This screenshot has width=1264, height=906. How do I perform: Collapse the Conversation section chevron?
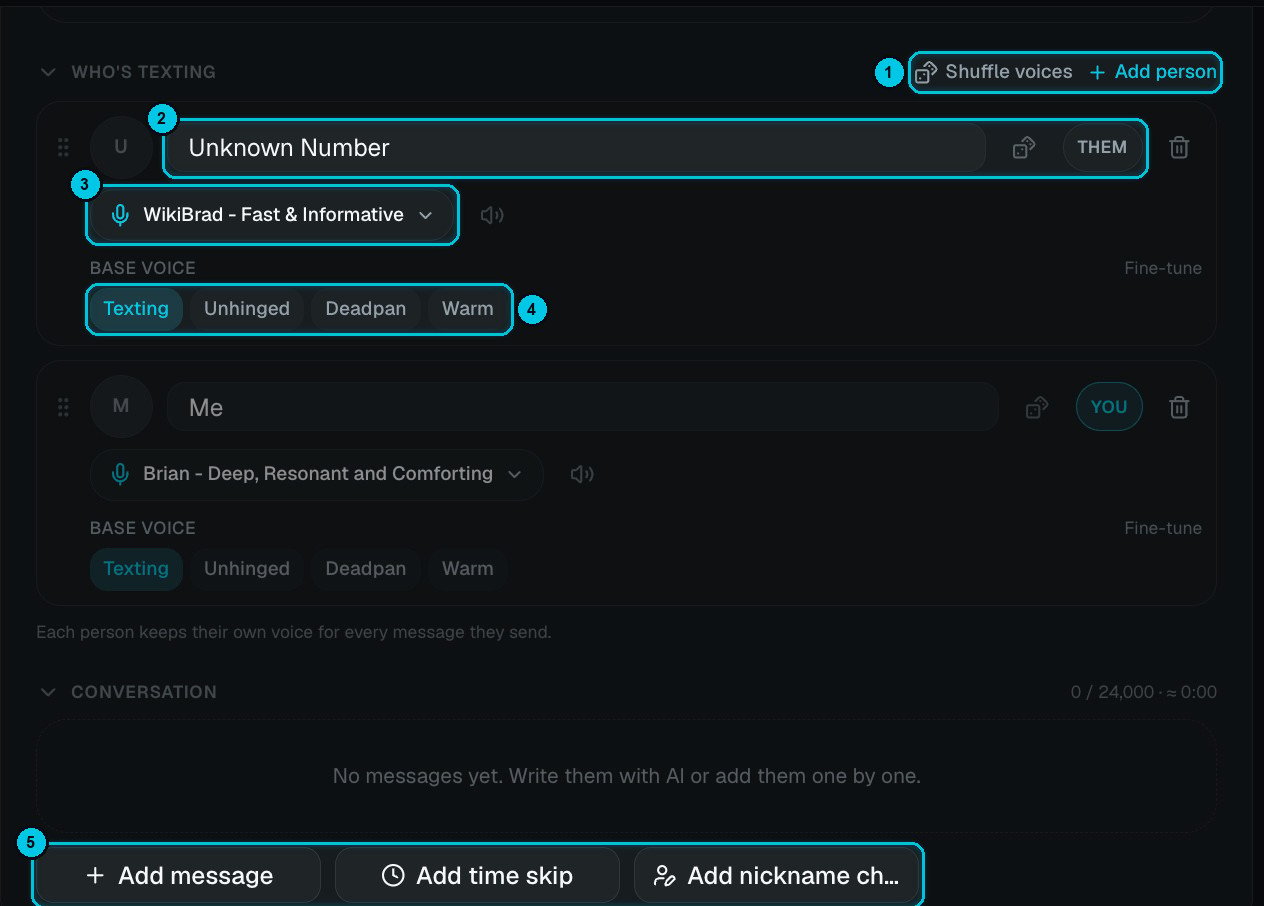47,692
